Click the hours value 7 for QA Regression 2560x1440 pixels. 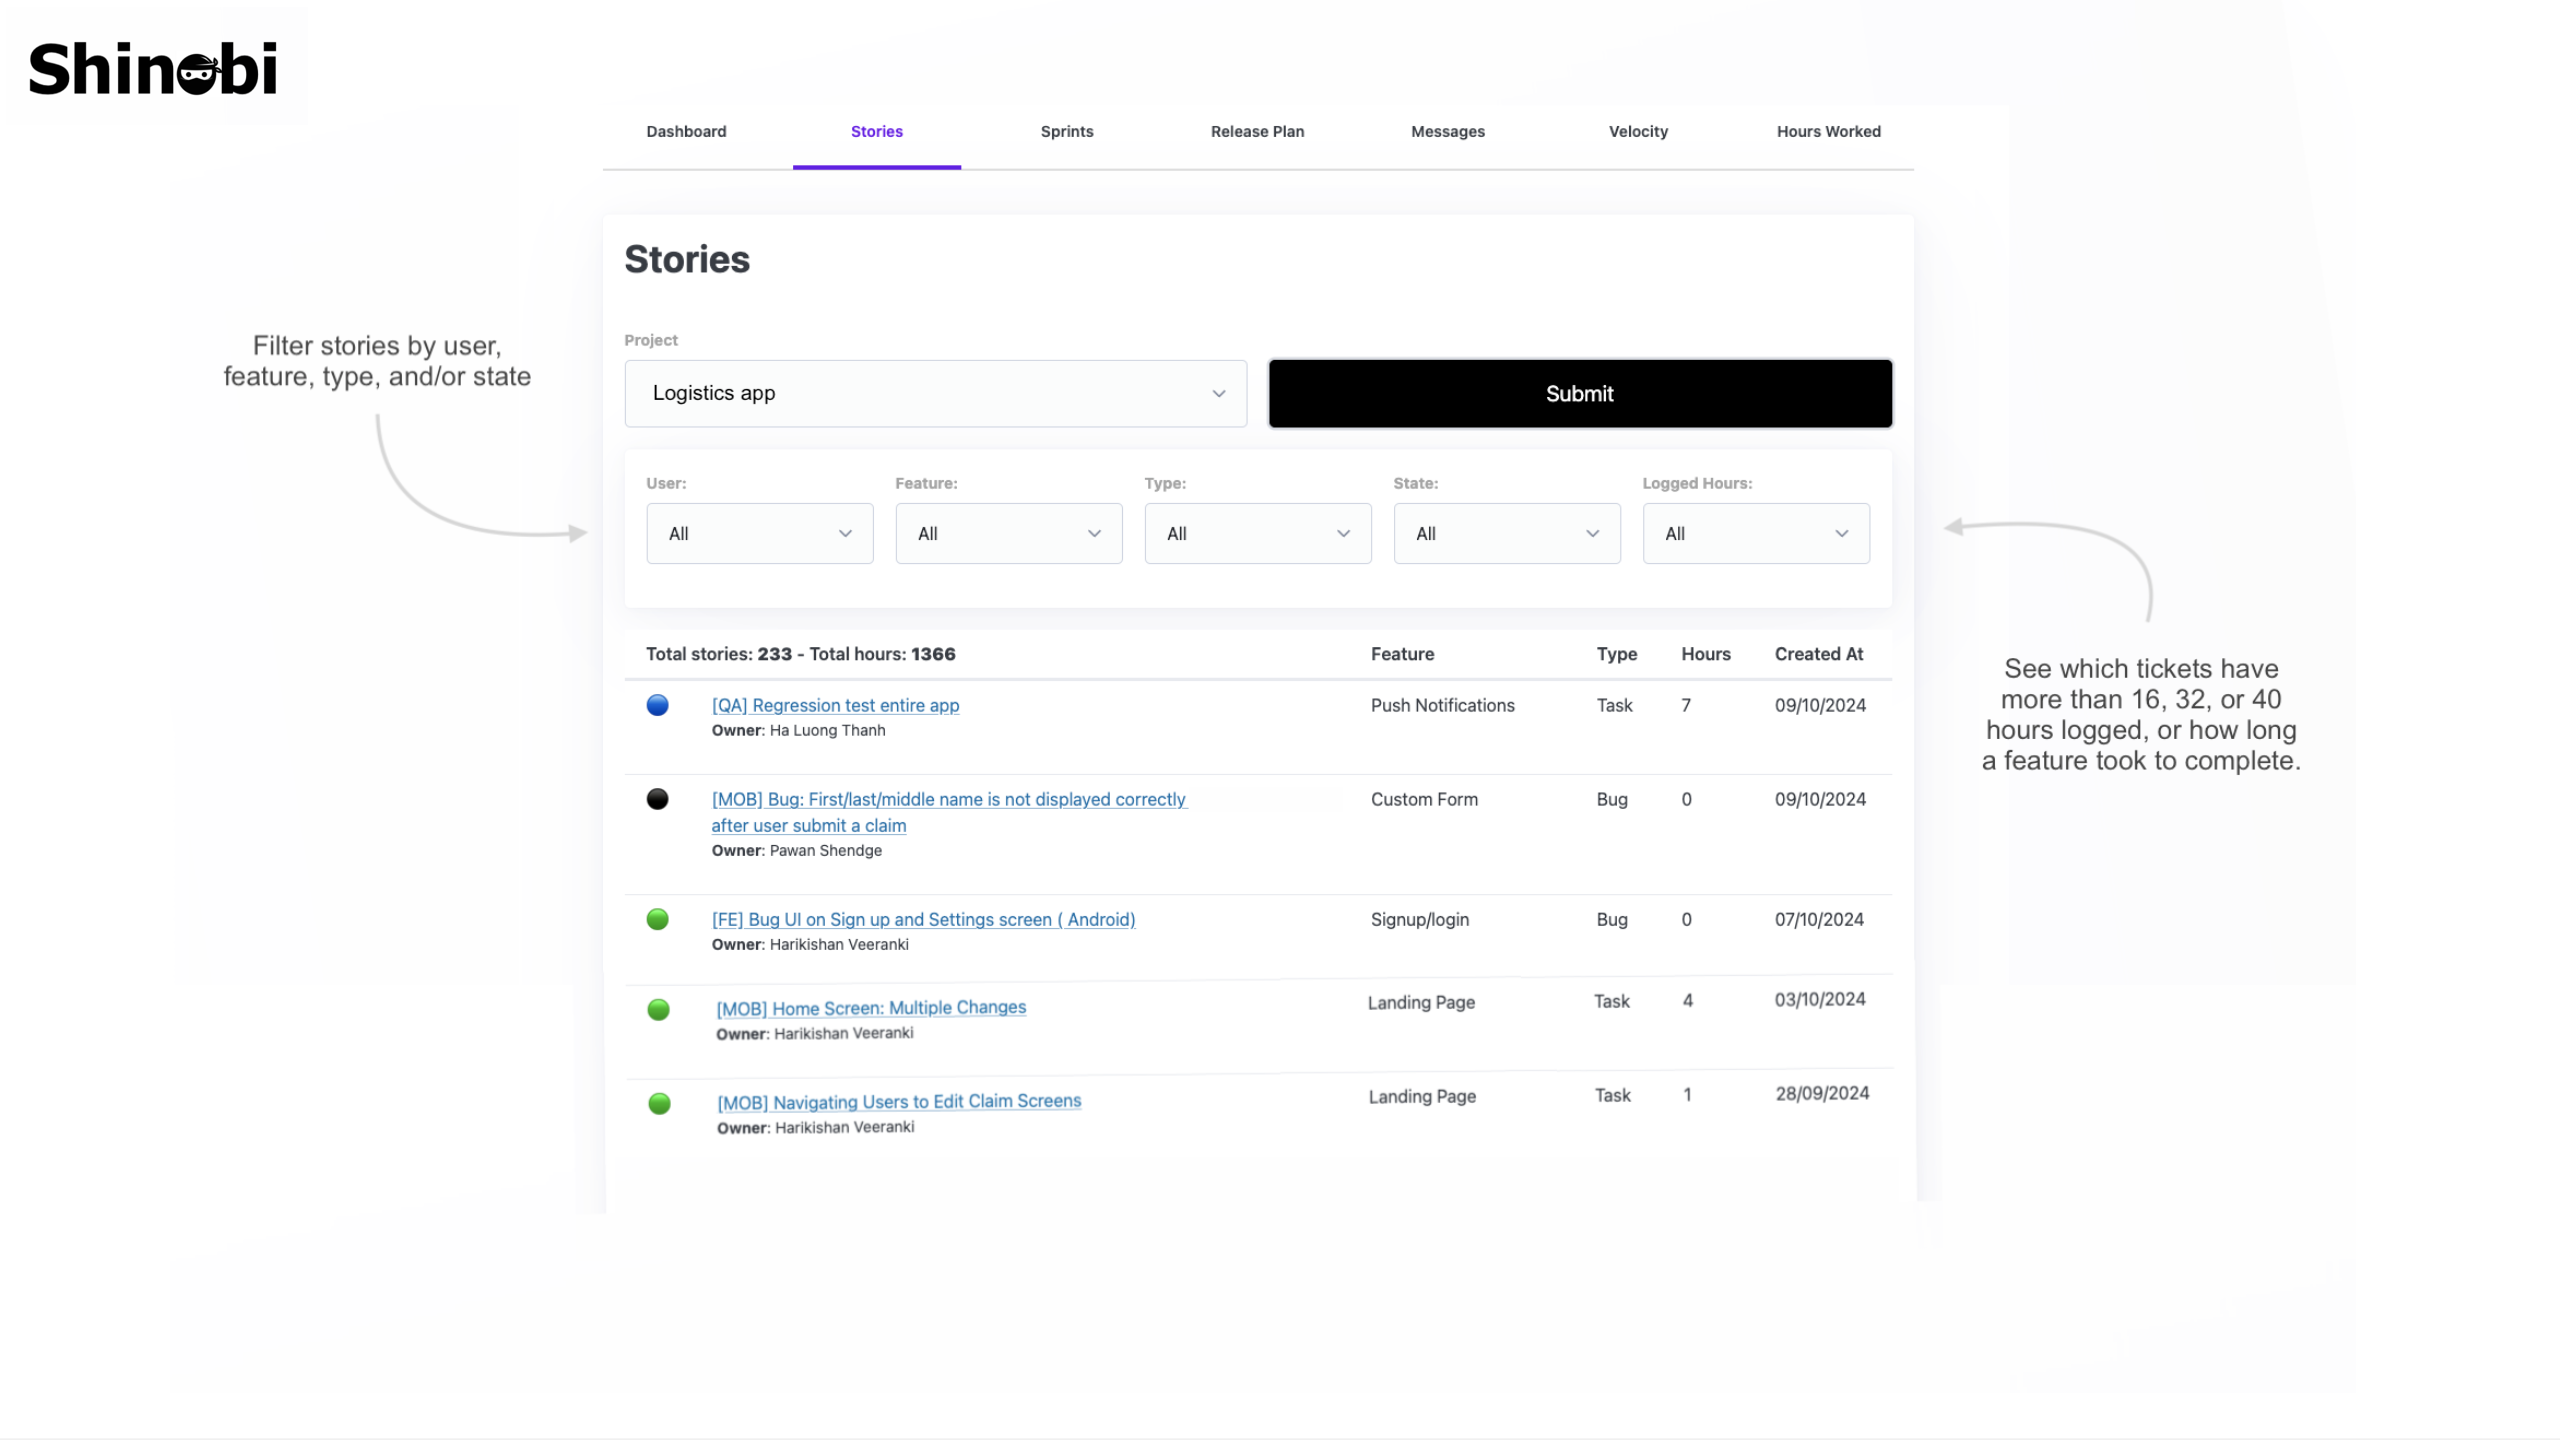[x=1686, y=705]
